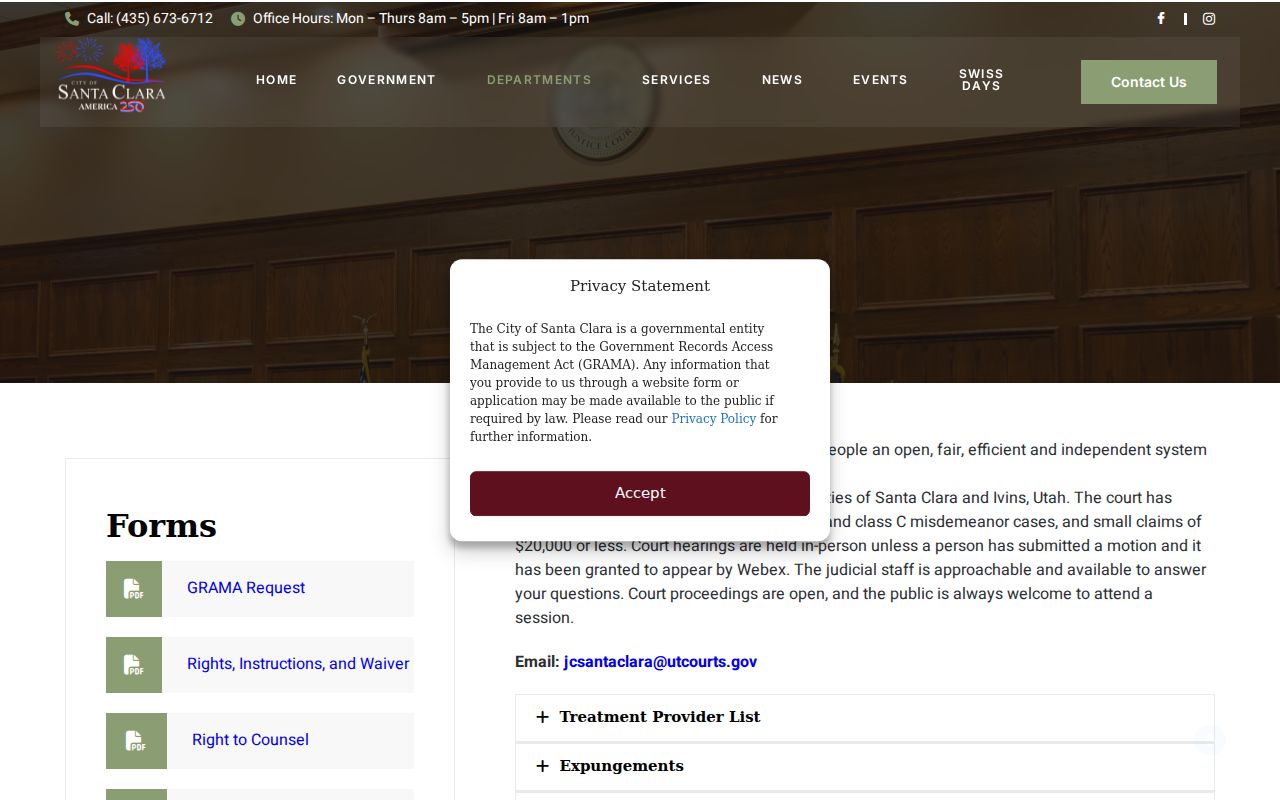Open the Right to Counsel form link
Viewport: 1280px width, 800px height.
[250, 740]
